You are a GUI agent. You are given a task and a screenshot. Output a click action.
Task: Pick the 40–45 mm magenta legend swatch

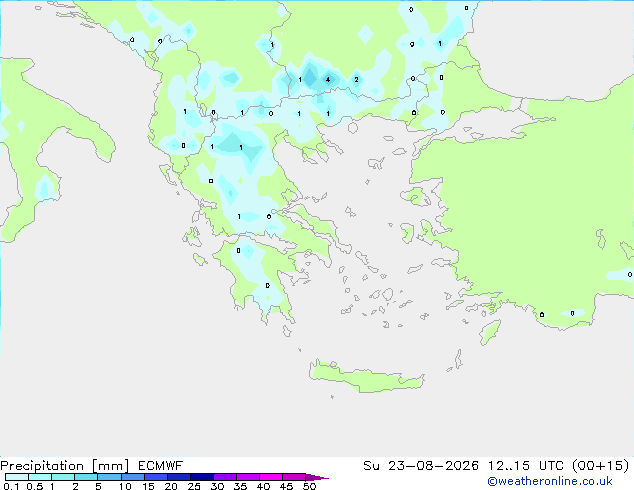coord(271,477)
